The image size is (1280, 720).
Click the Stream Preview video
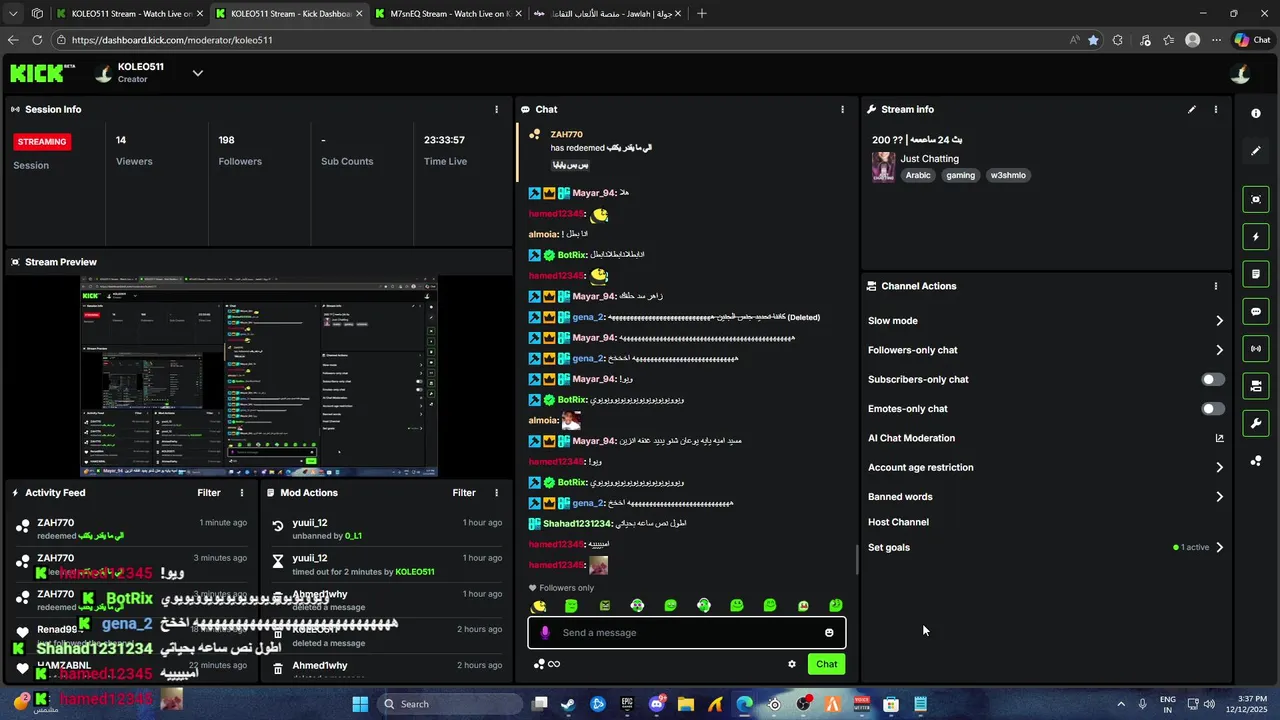pos(258,377)
